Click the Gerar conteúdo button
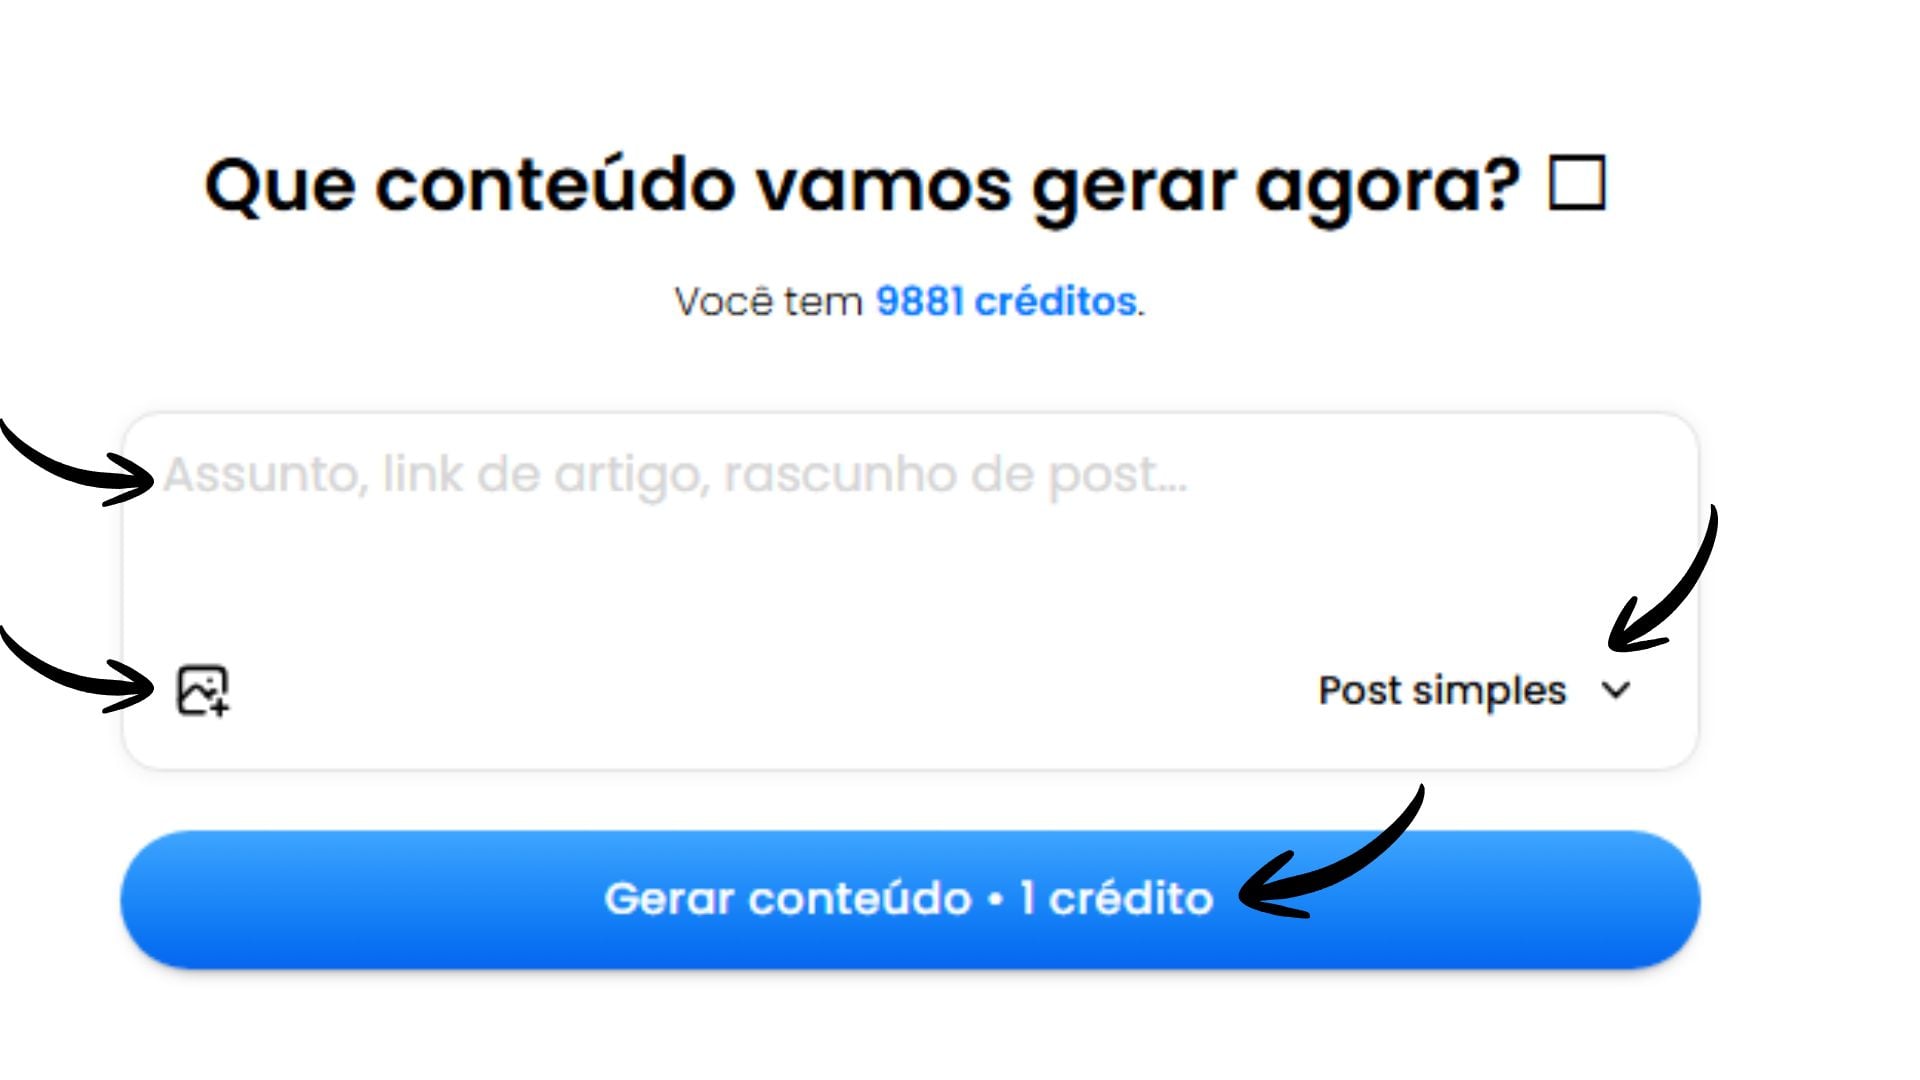 pyautogui.click(x=910, y=899)
